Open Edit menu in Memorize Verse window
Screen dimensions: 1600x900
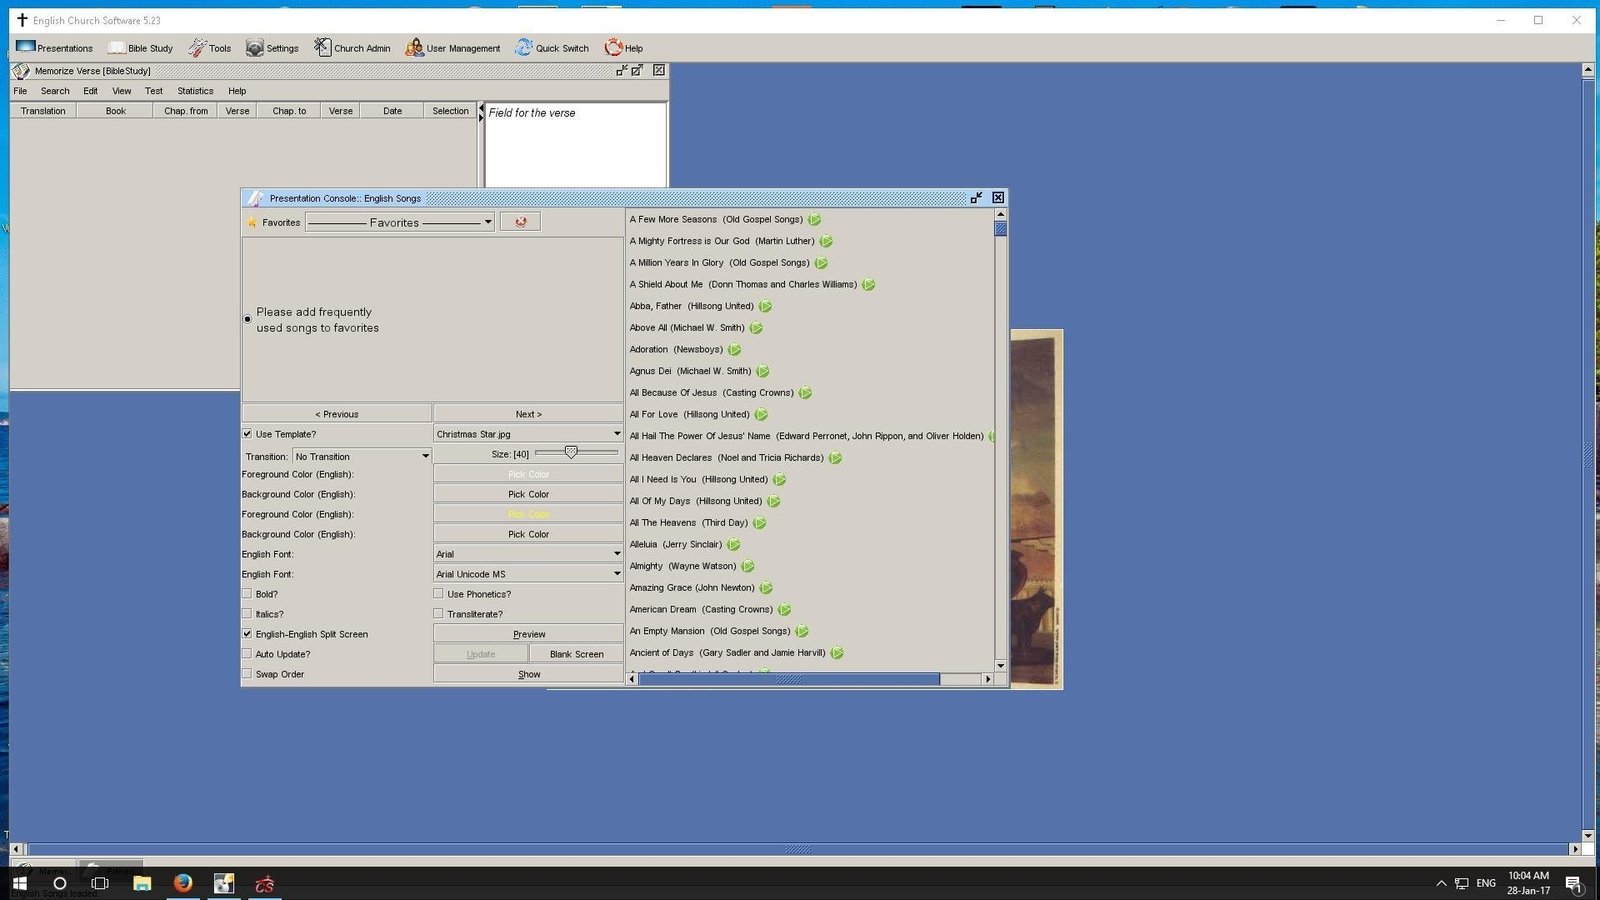coord(90,91)
